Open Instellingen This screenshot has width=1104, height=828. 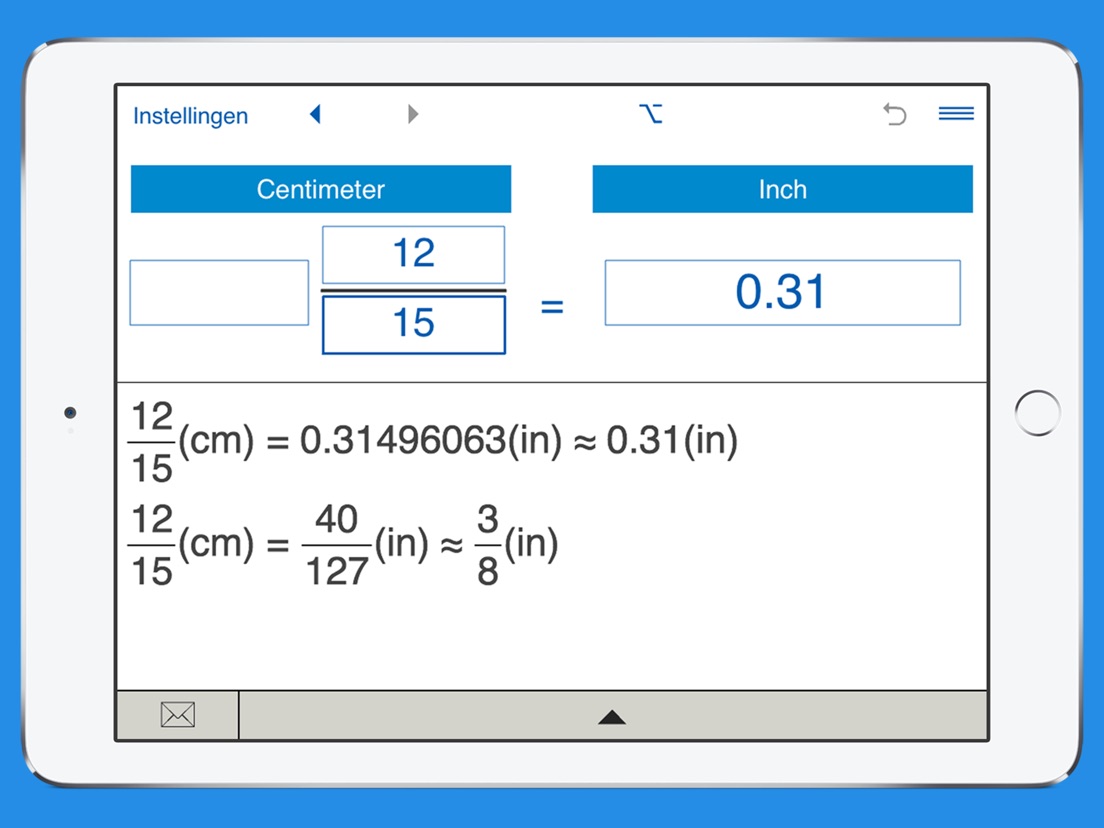(x=190, y=116)
